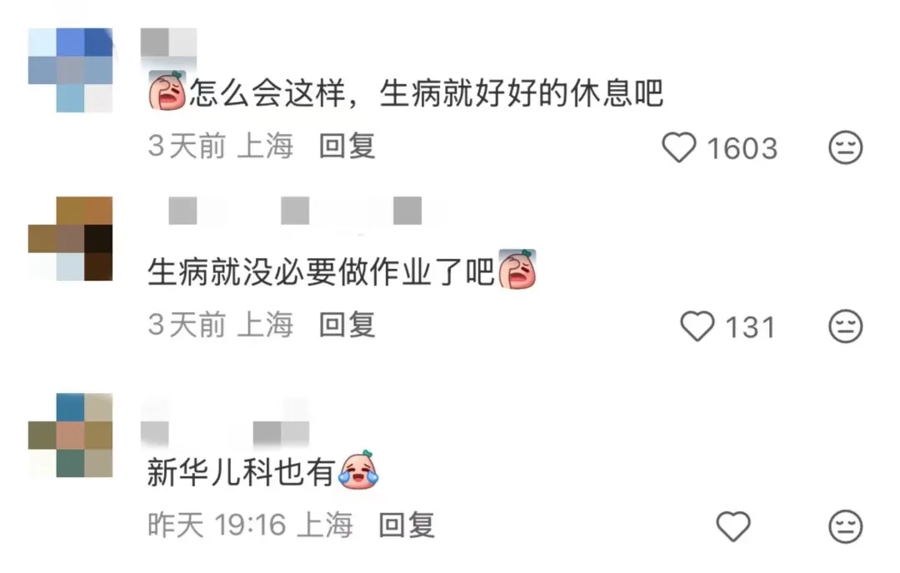Reply to the '生病就没必要做作业了吧' comment

click(x=347, y=325)
